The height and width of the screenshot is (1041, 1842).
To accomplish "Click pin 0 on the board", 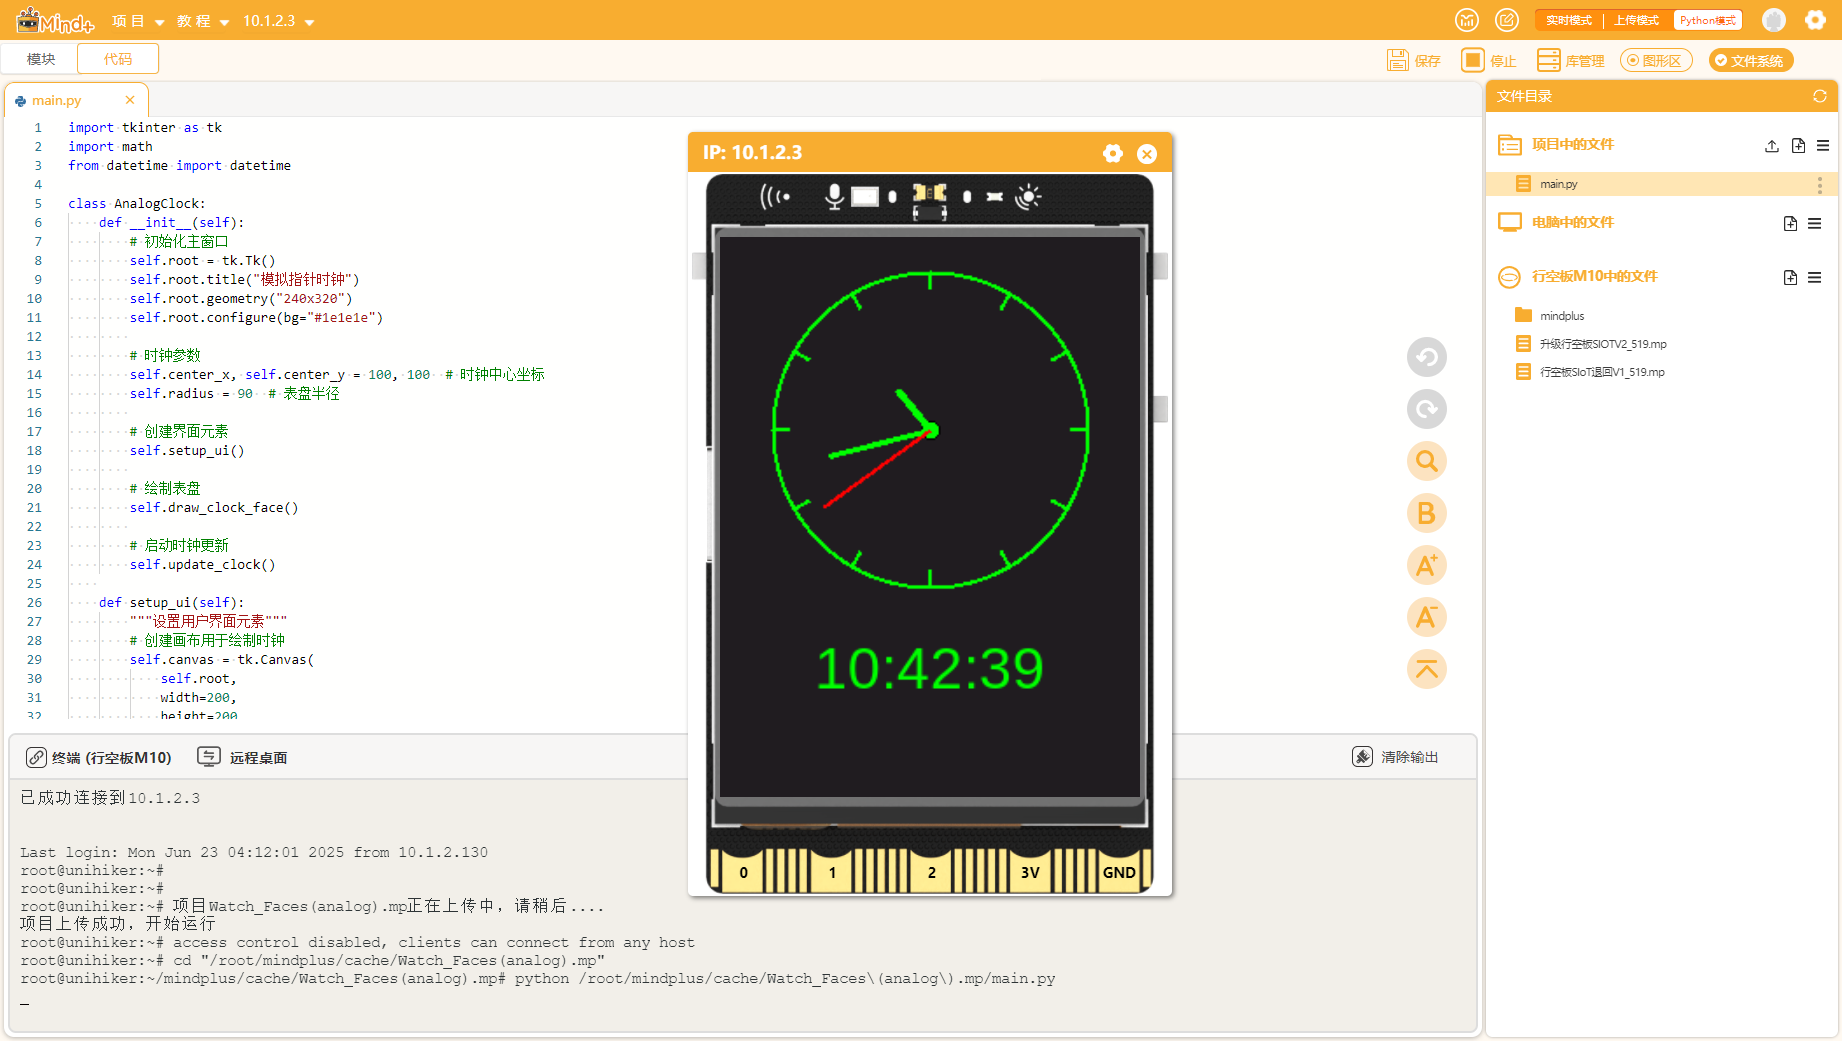I will (x=743, y=872).
